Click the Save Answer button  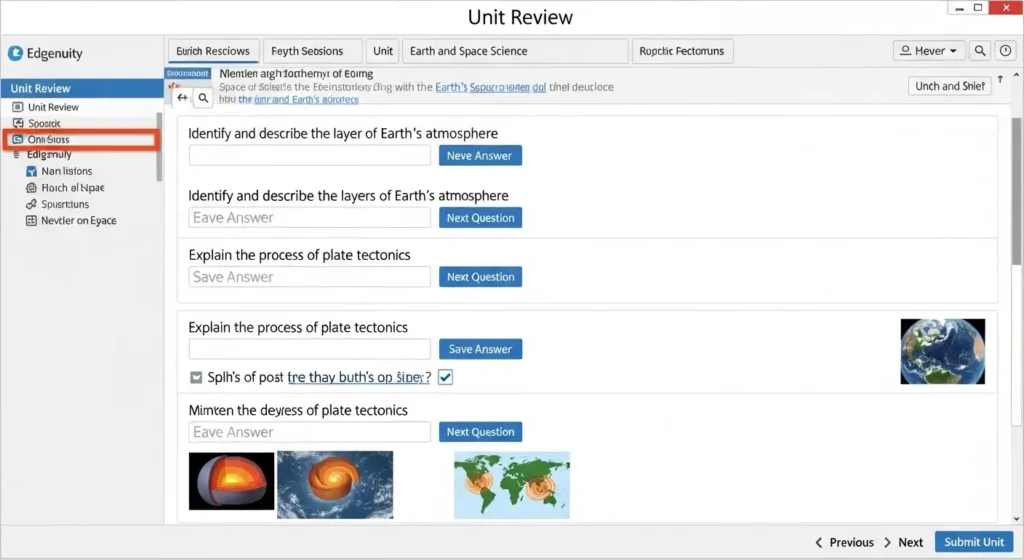(480, 349)
